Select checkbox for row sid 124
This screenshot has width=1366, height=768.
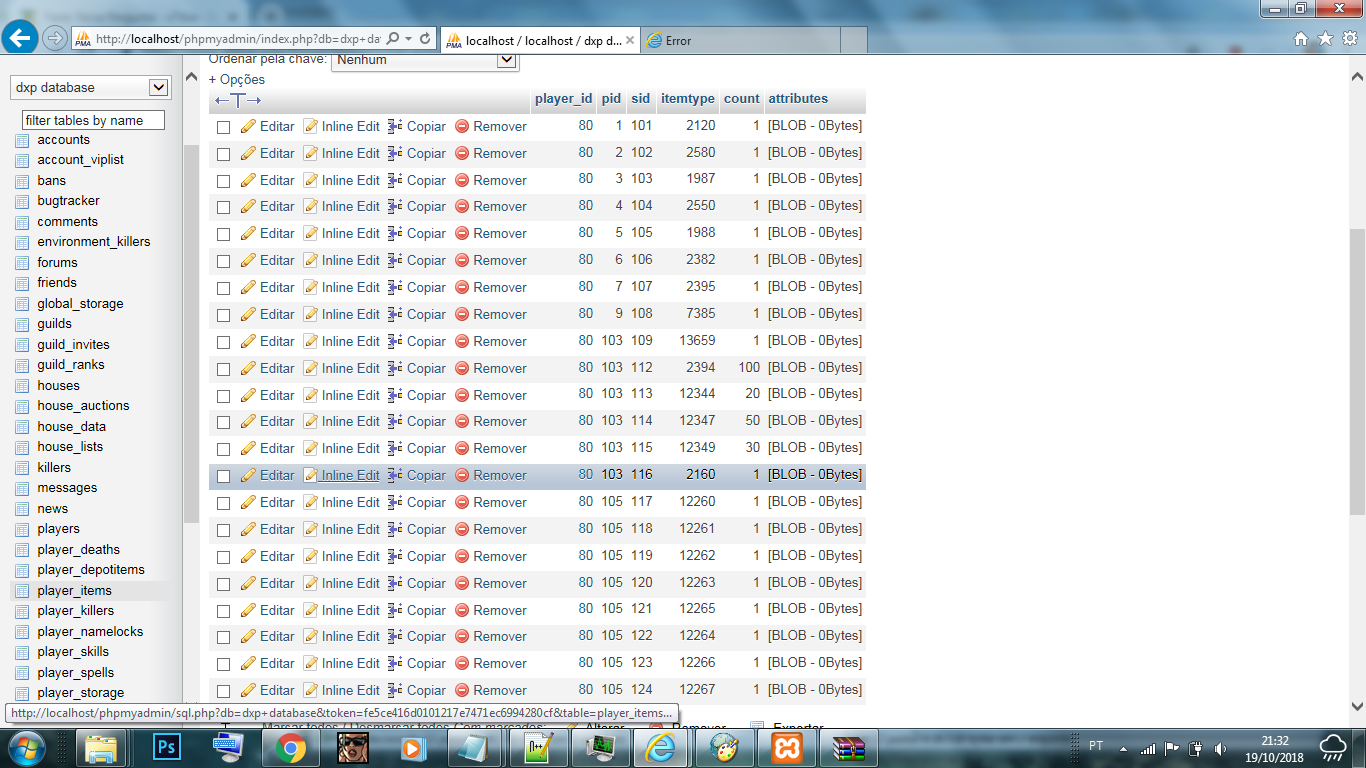coord(223,691)
